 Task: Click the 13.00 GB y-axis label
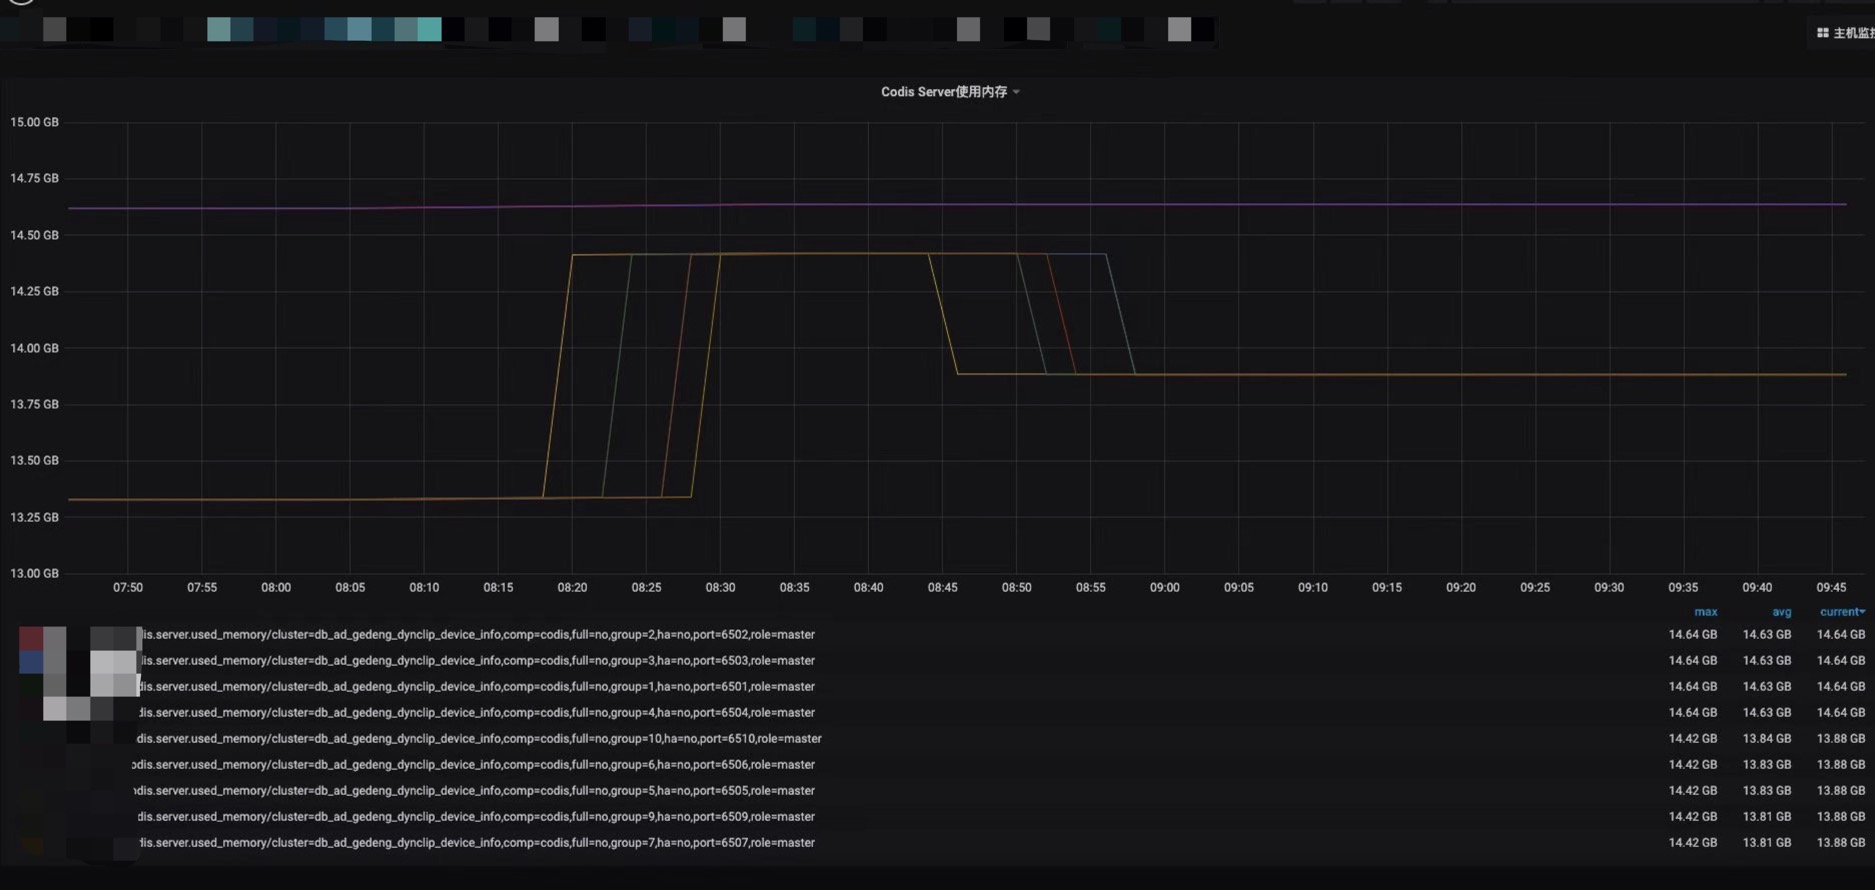click(x=34, y=574)
